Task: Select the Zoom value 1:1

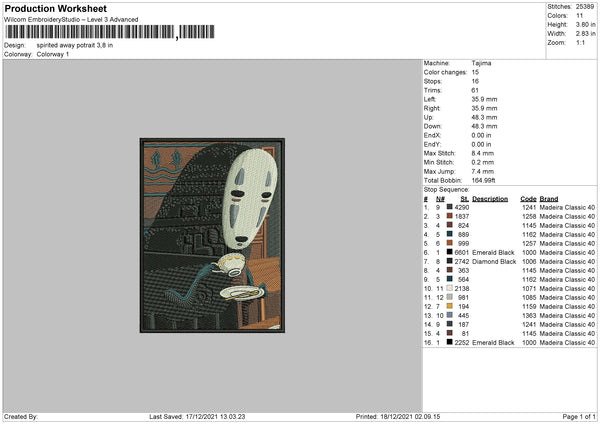Action: tap(580, 43)
